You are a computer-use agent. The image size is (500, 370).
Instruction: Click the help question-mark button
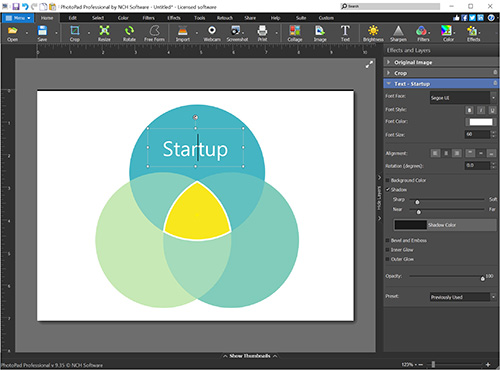click(491, 18)
